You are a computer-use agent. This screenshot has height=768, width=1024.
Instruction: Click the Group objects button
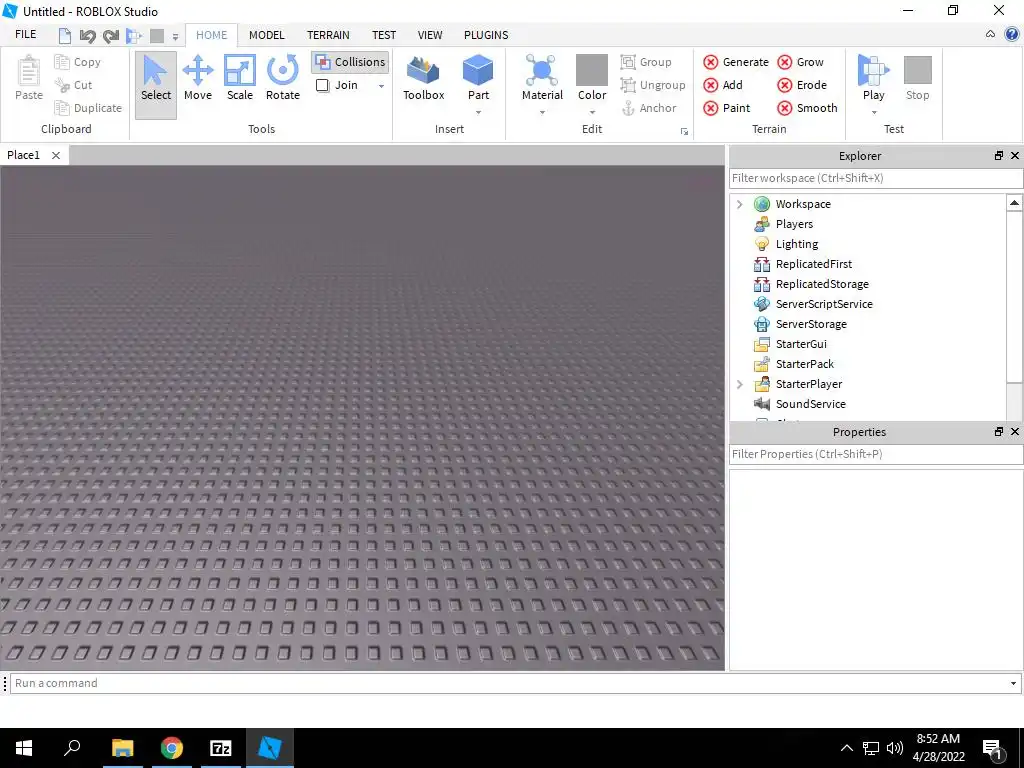click(646, 62)
